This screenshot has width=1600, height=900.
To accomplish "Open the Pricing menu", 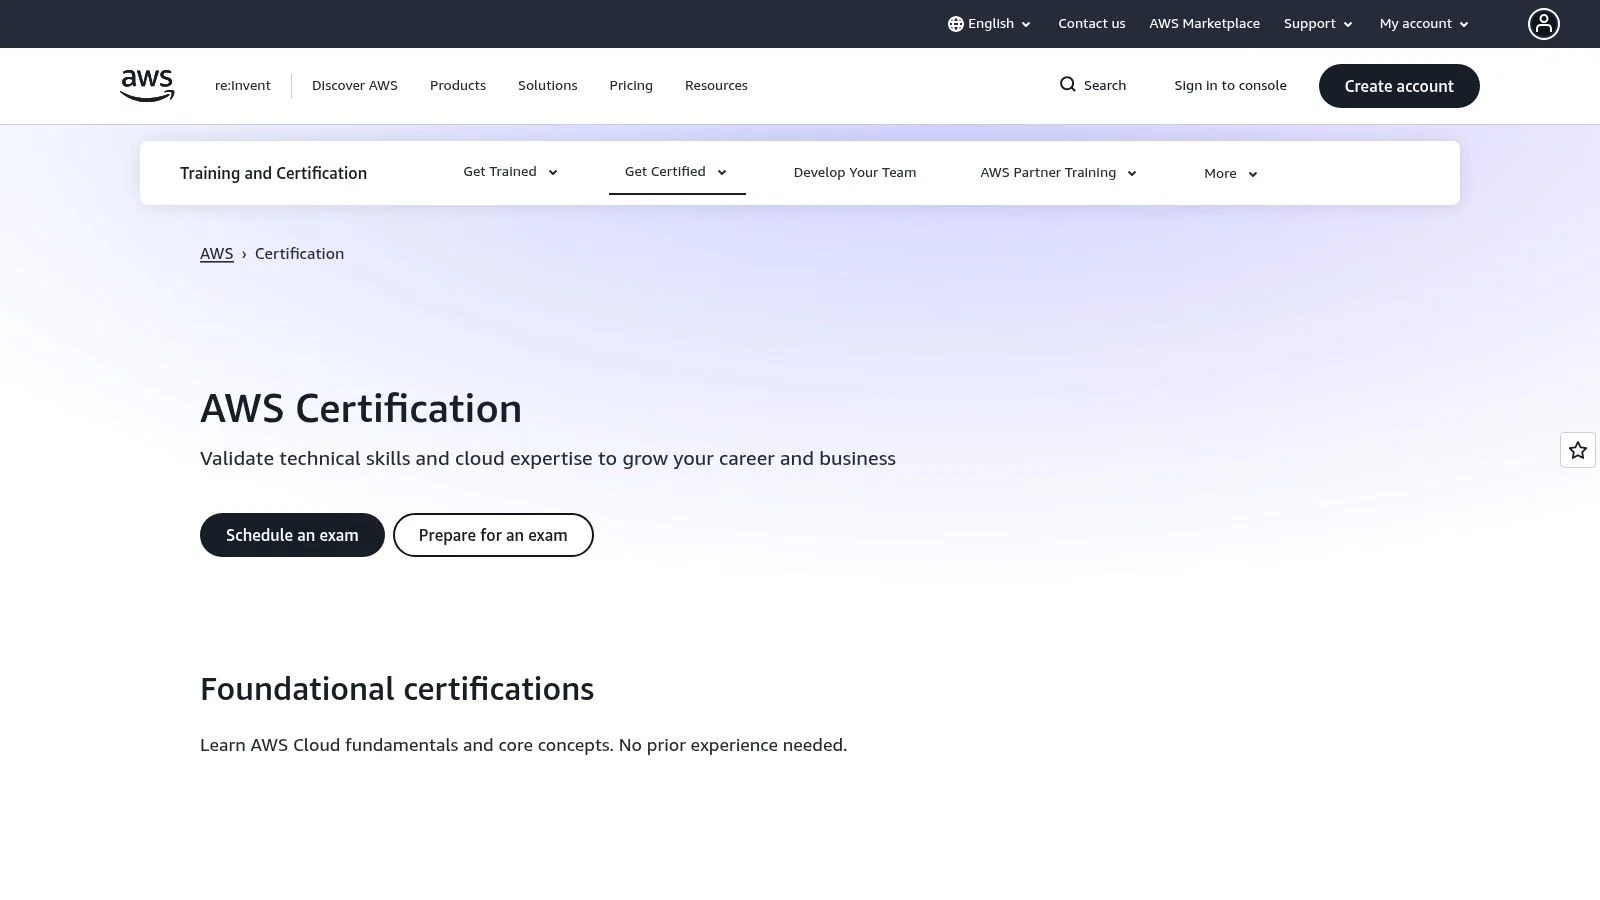I will click(x=631, y=86).
